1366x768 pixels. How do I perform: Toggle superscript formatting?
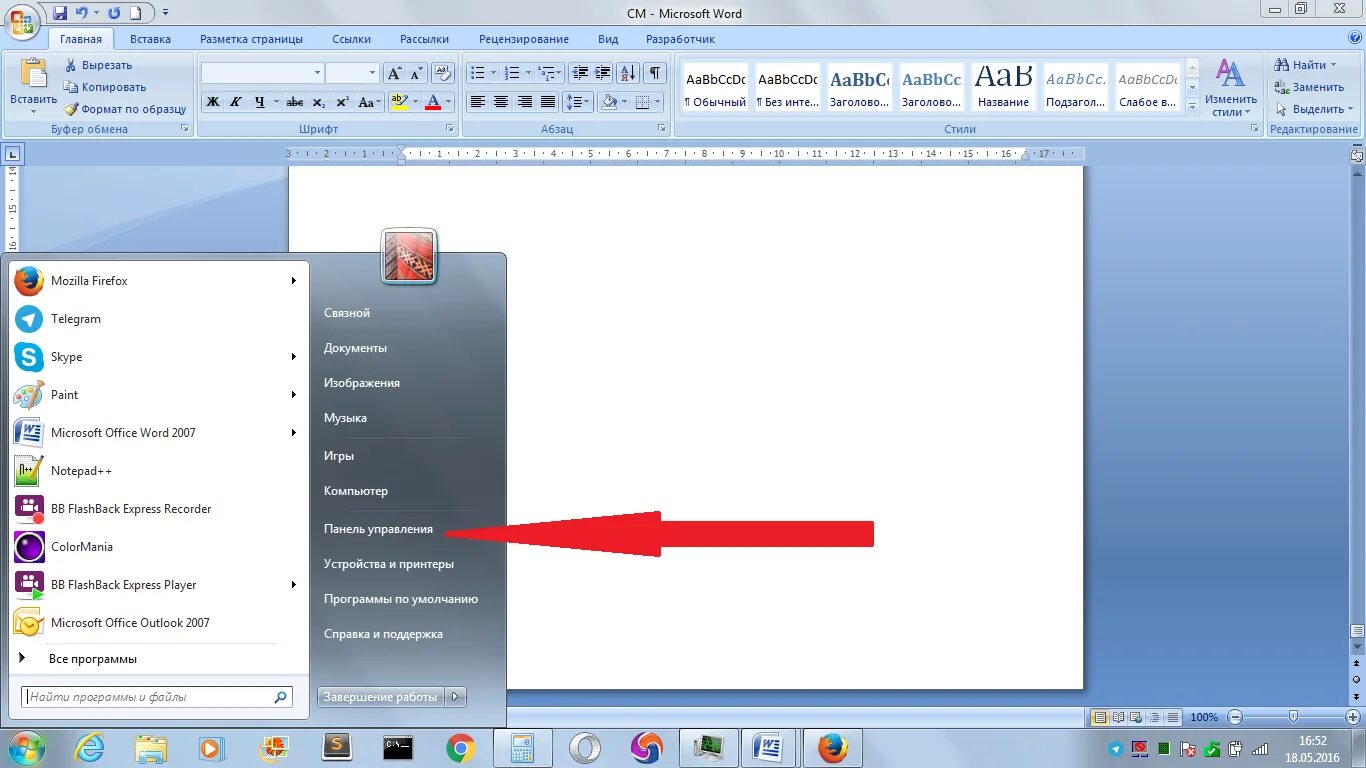click(342, 102)
